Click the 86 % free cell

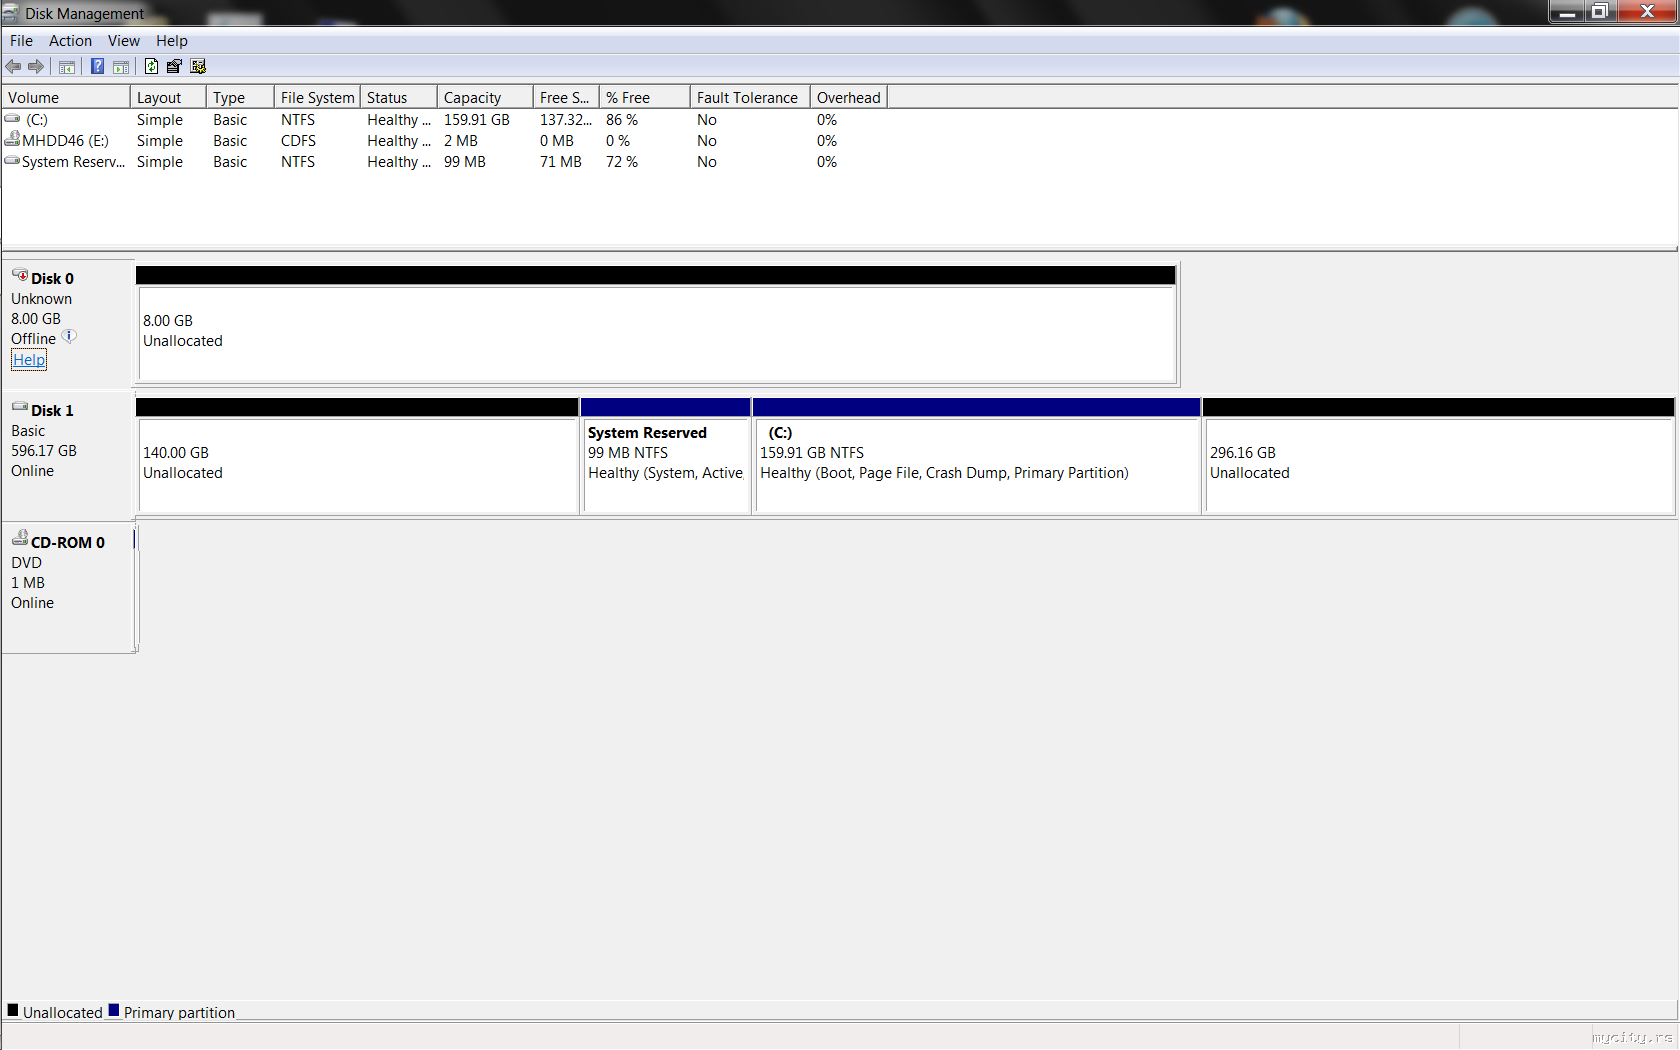point(622,120)
